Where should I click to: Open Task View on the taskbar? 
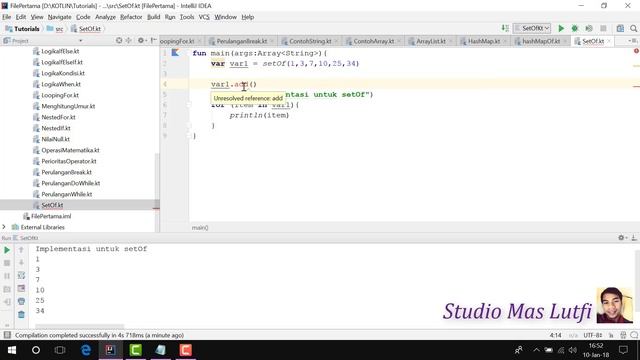point(60,350)
